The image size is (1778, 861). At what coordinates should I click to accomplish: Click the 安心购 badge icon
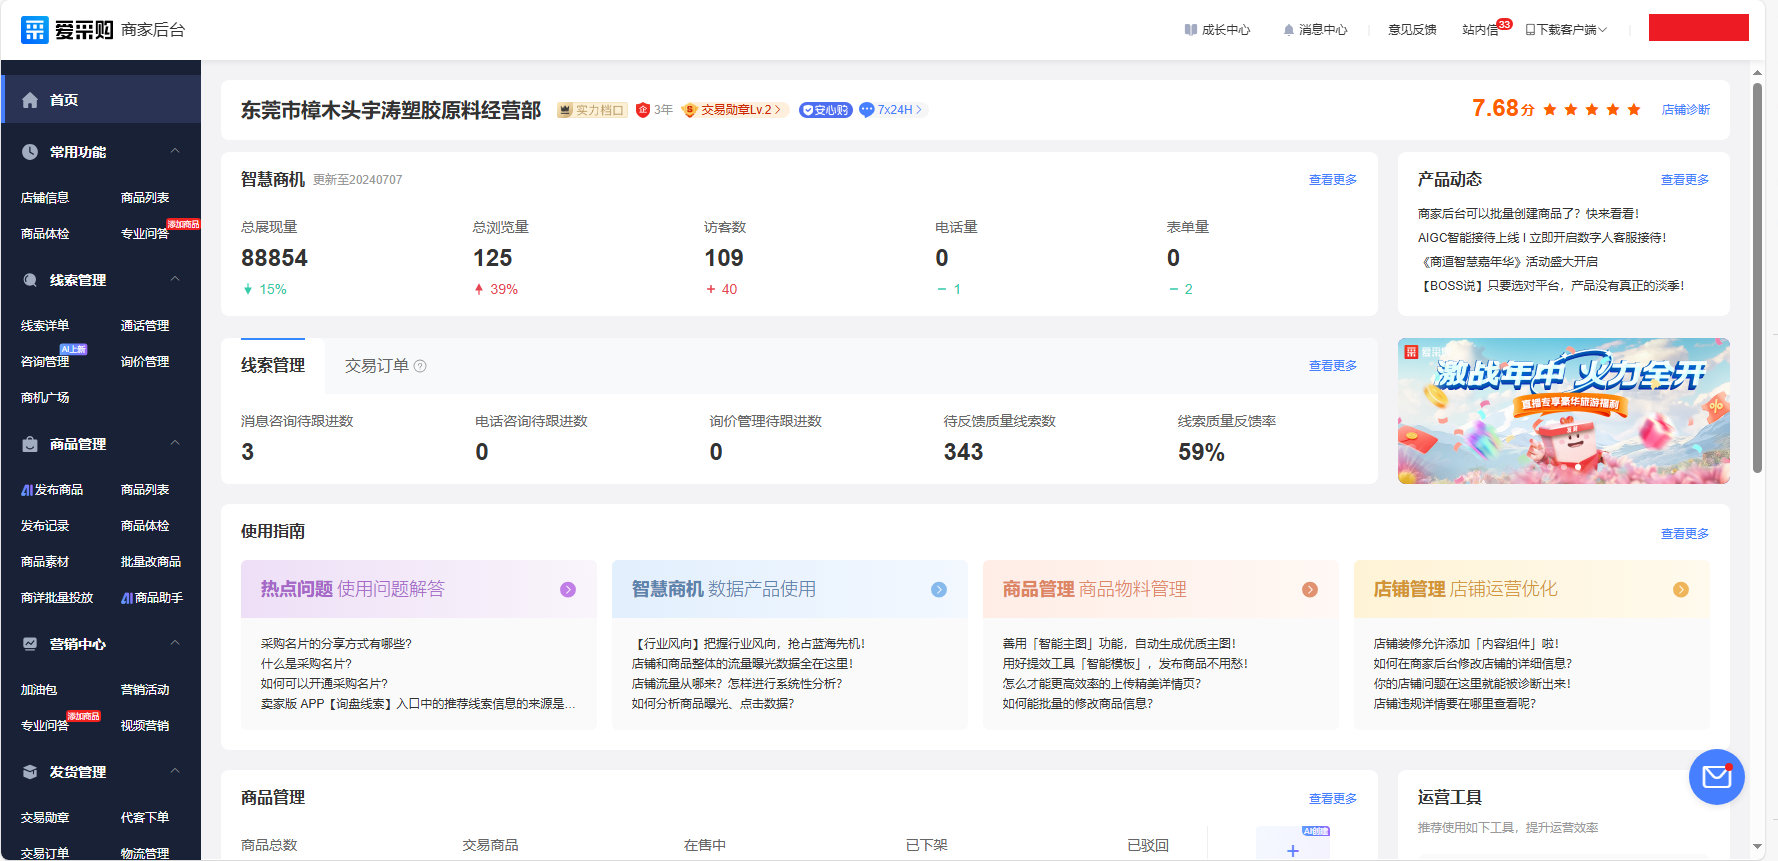825,110
